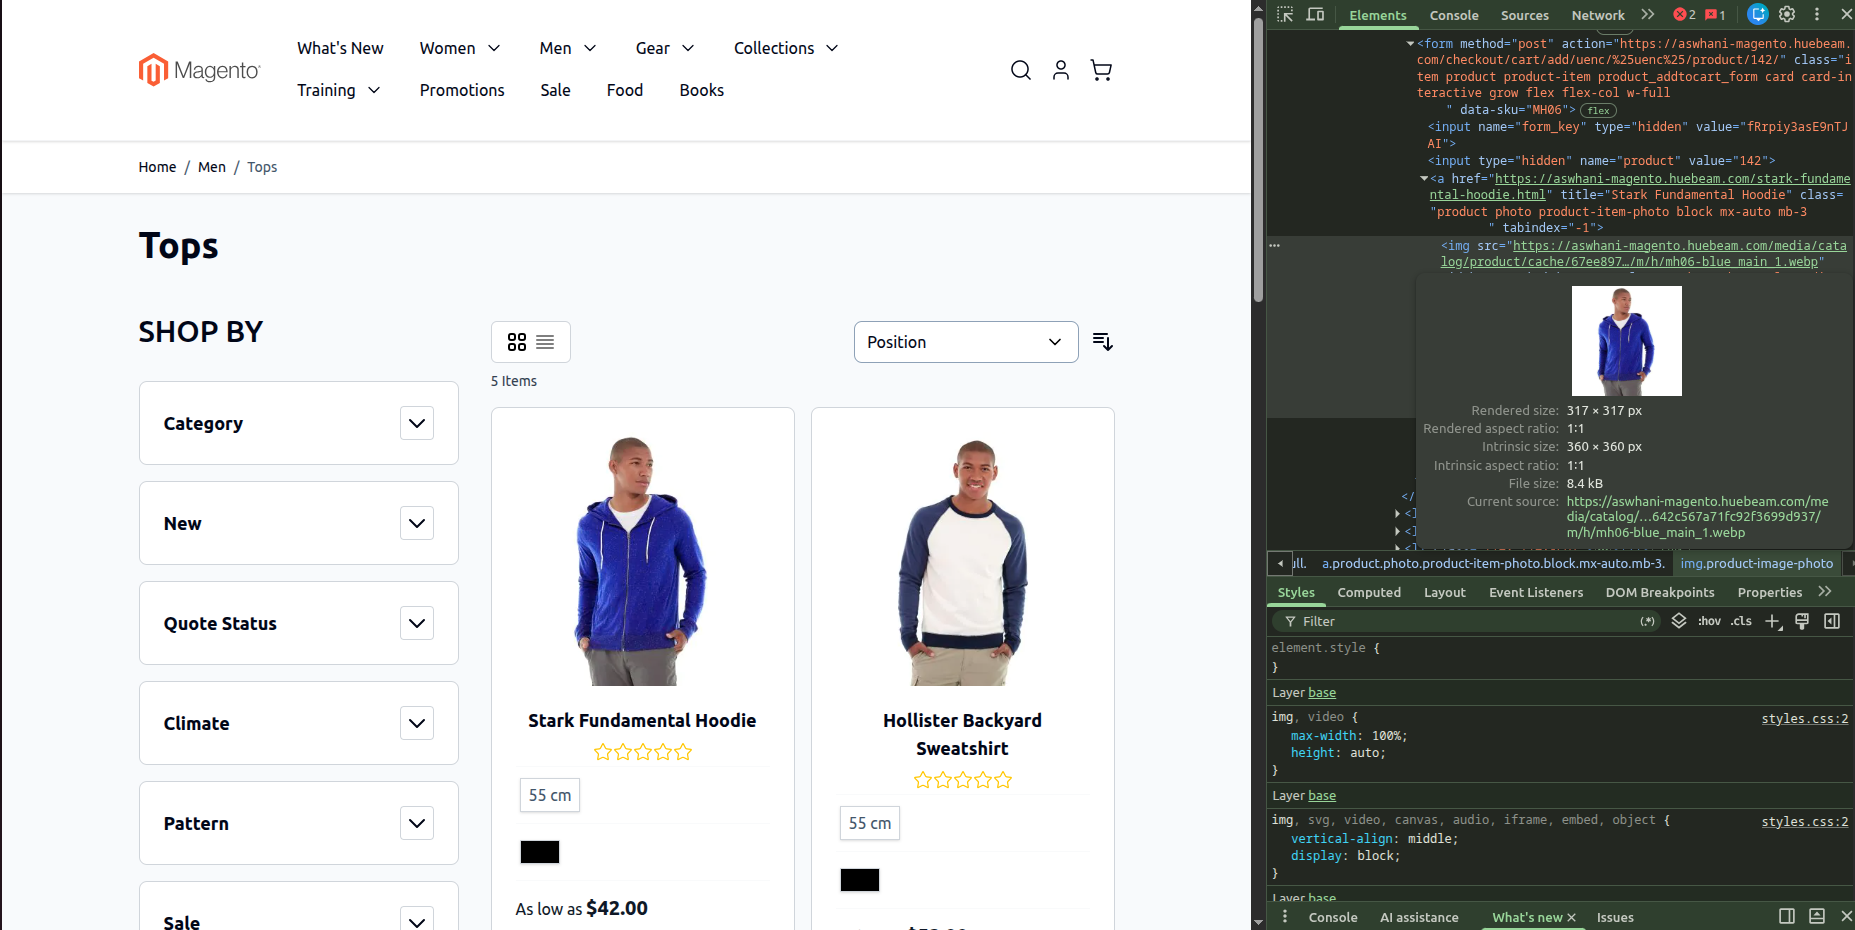Open the Layout tab

[1445, 592]
